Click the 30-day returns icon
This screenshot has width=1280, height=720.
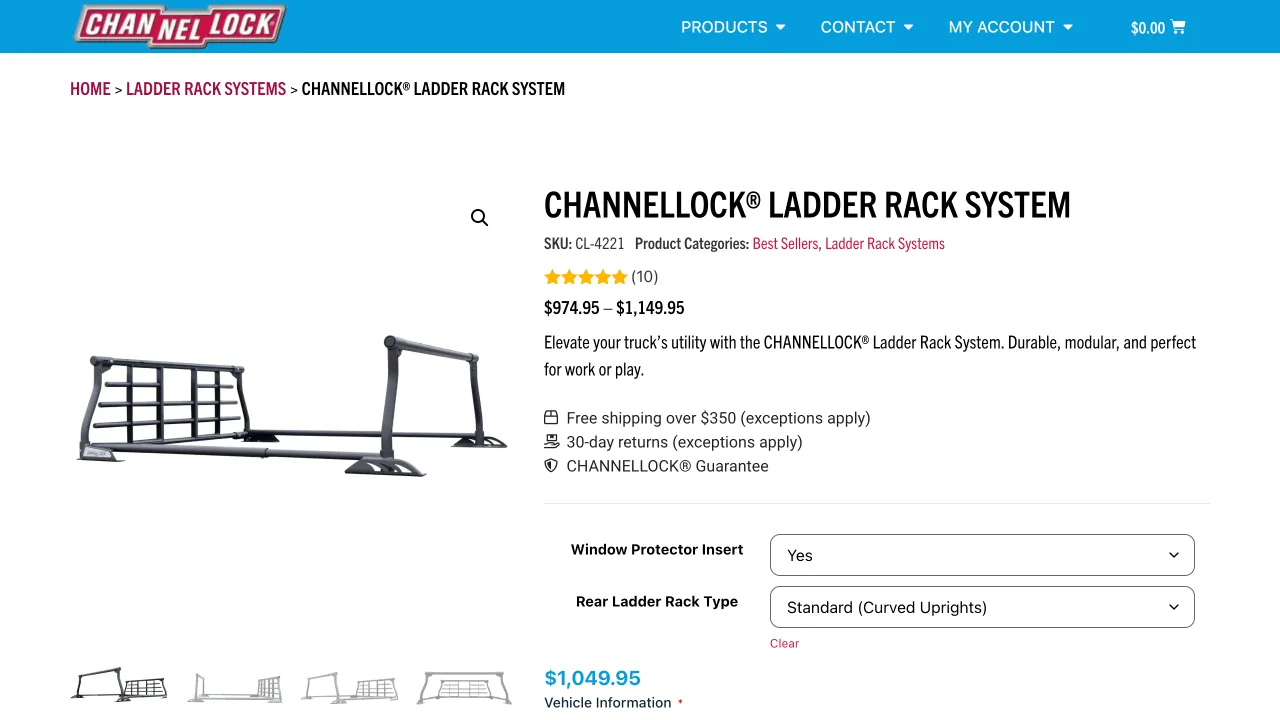[551, 441]
